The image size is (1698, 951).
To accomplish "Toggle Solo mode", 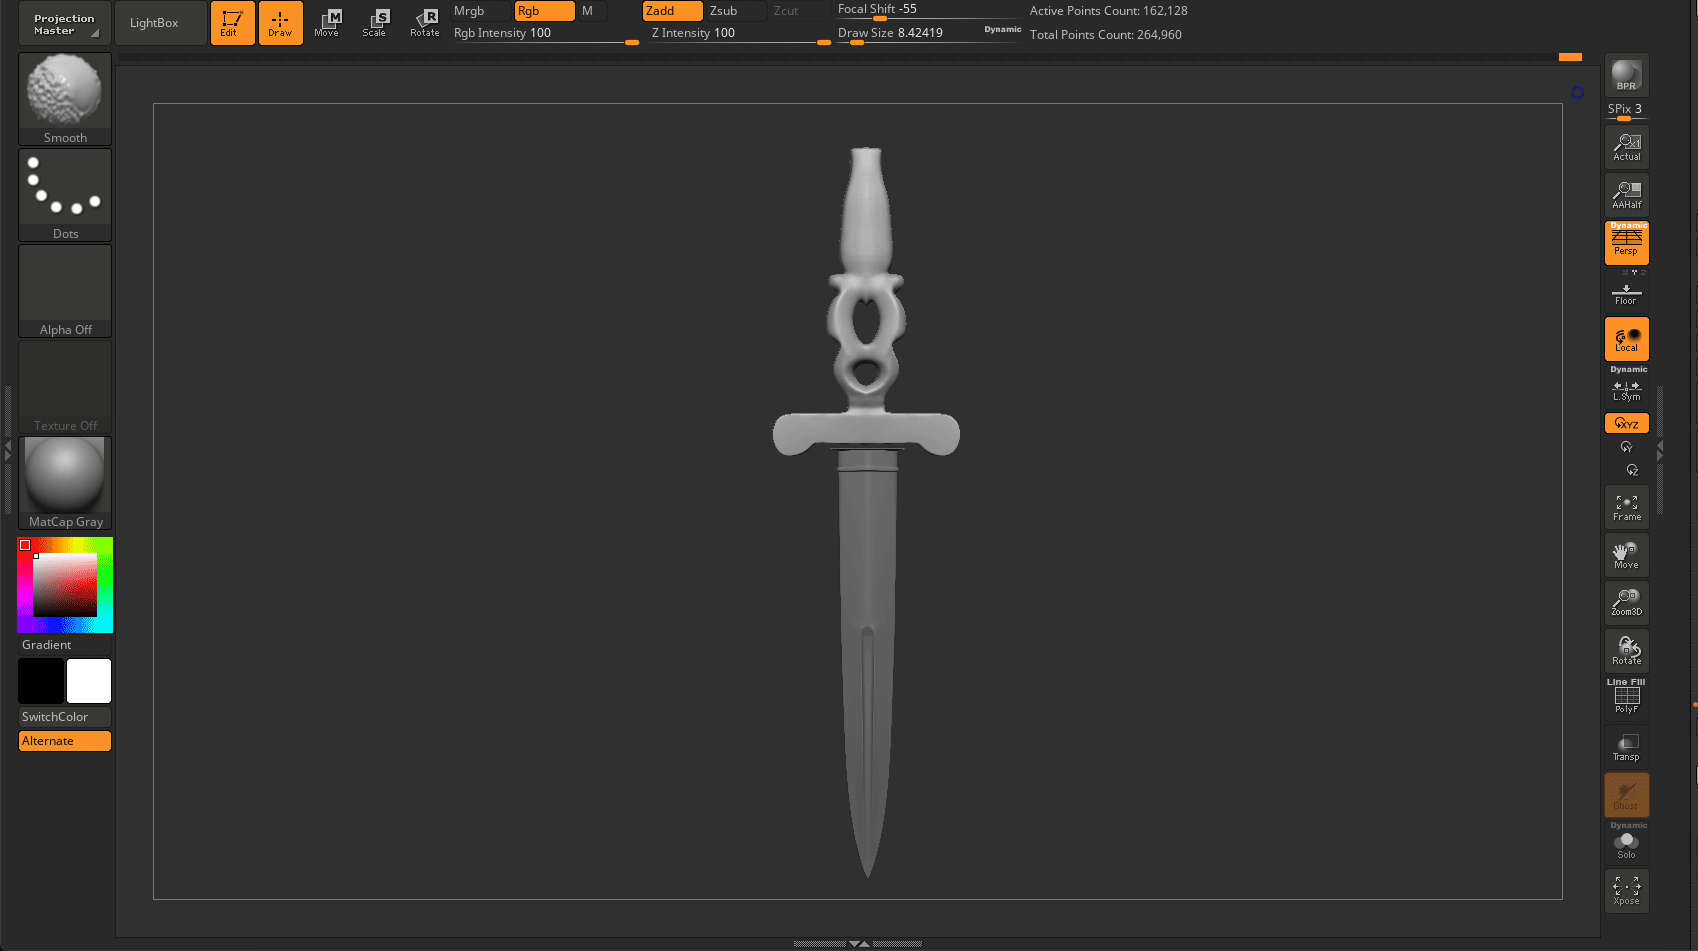I will pyautogui.click(x=1627, y=843).
